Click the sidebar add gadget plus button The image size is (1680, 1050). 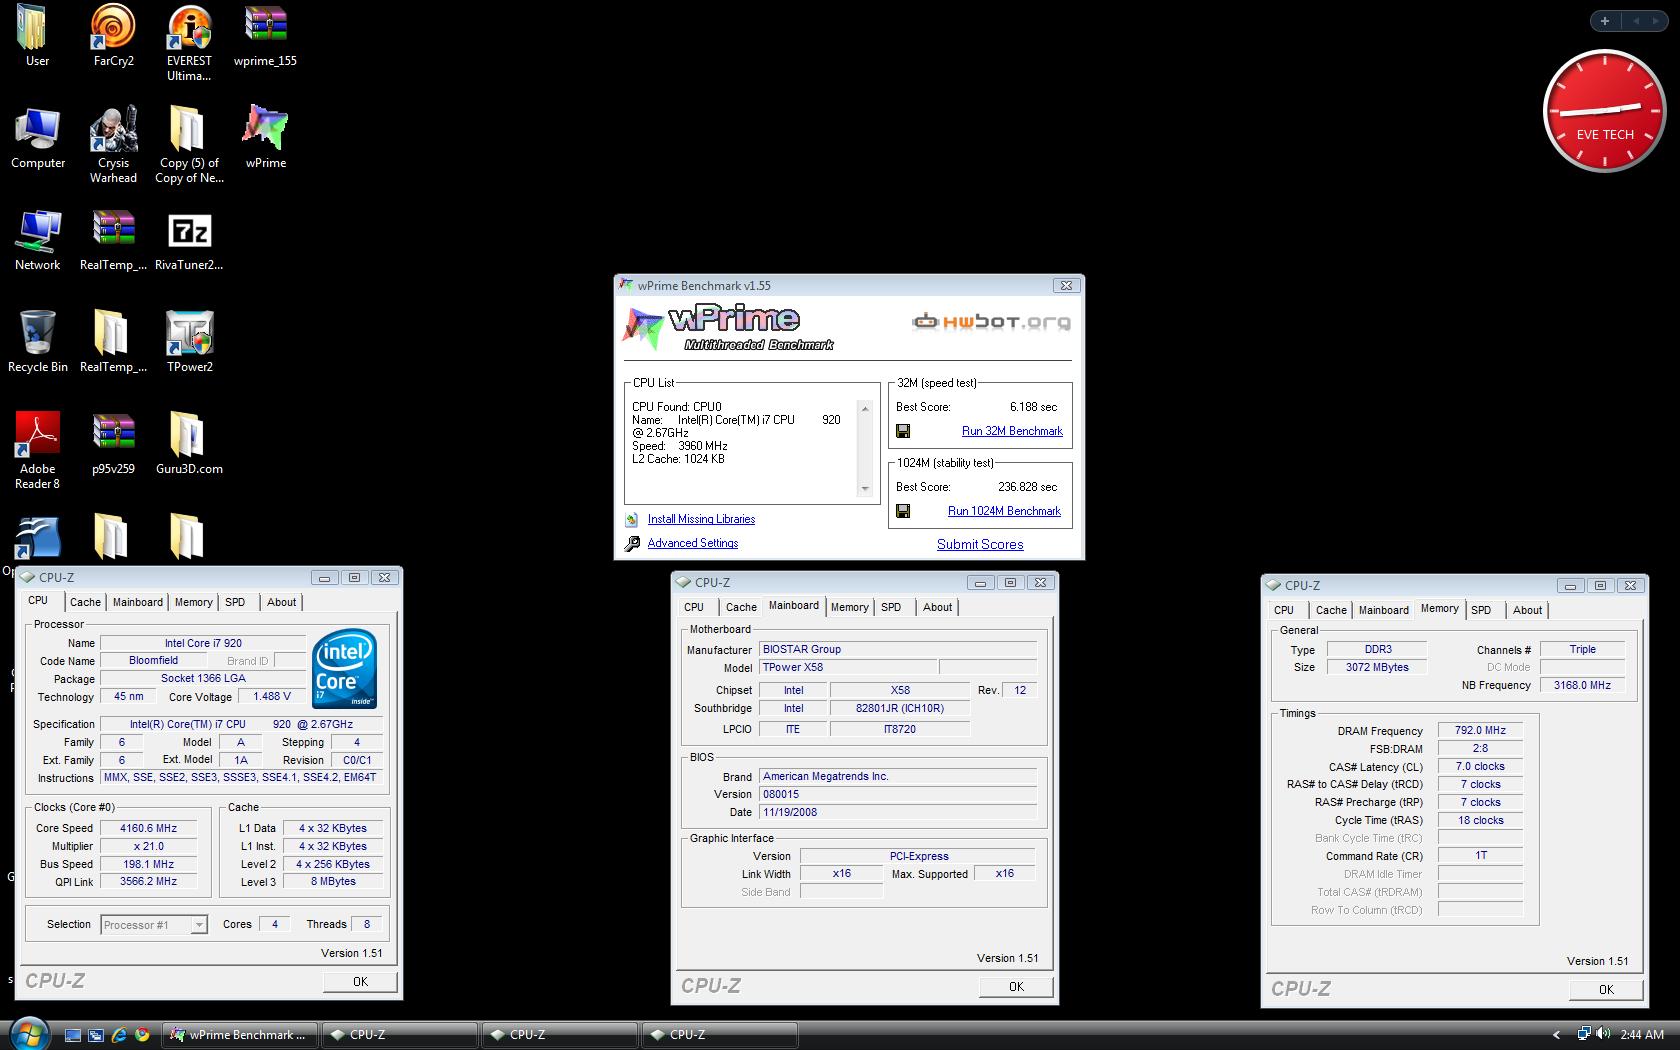click(1605, 20)
